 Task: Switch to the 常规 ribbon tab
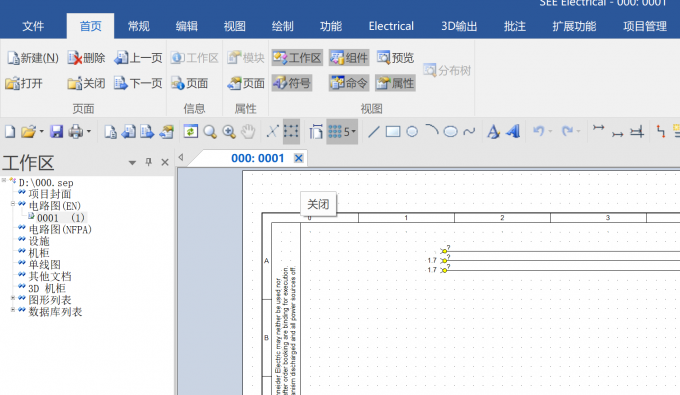[139, 26]
